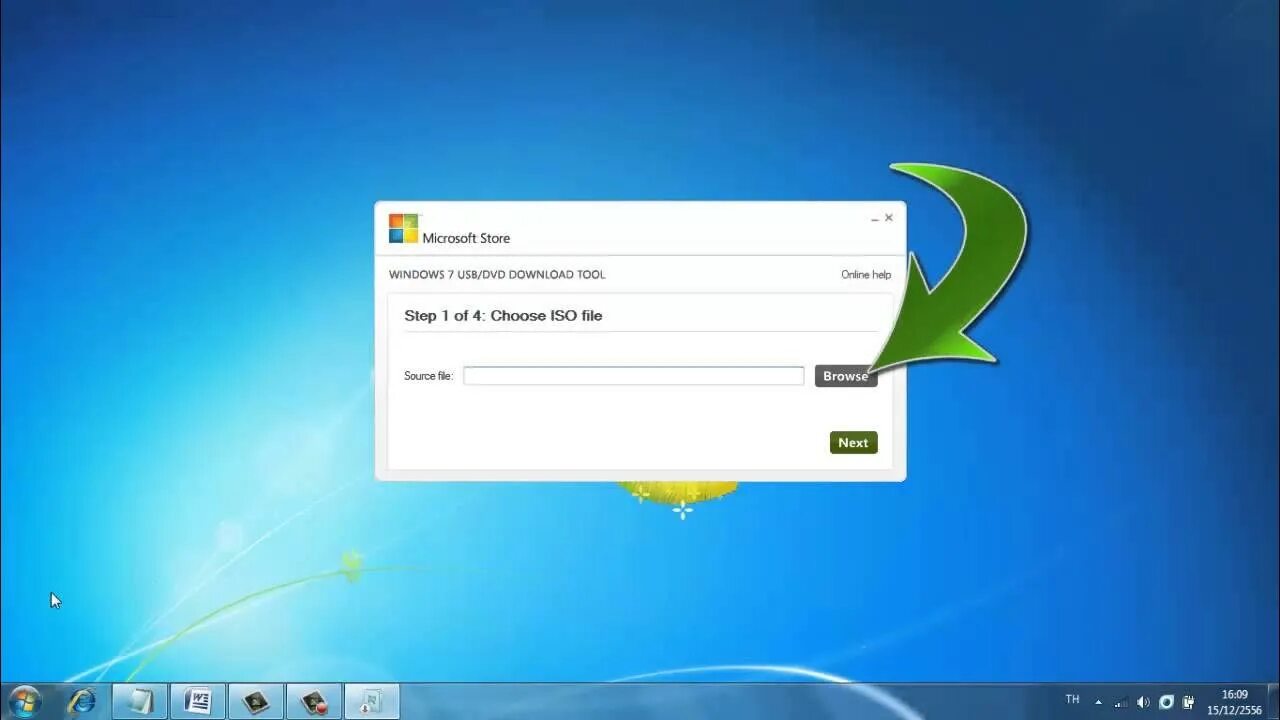Open the Notepad taskbar icon

(139, 701)
